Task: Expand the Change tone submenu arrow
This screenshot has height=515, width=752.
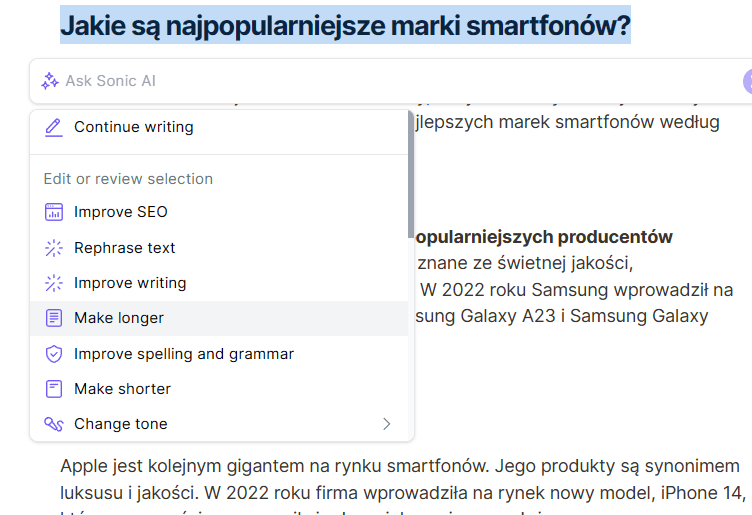Action: [x=387, y=424]
